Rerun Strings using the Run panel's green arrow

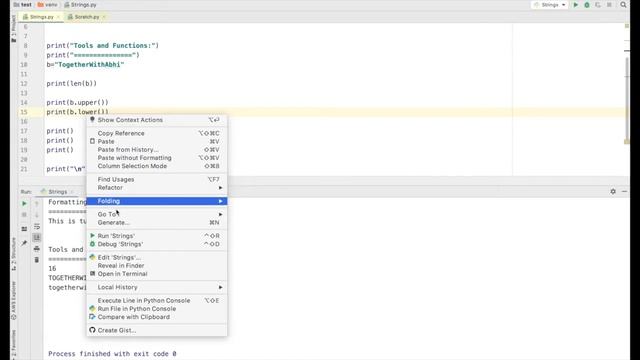[x=24, y=203]
